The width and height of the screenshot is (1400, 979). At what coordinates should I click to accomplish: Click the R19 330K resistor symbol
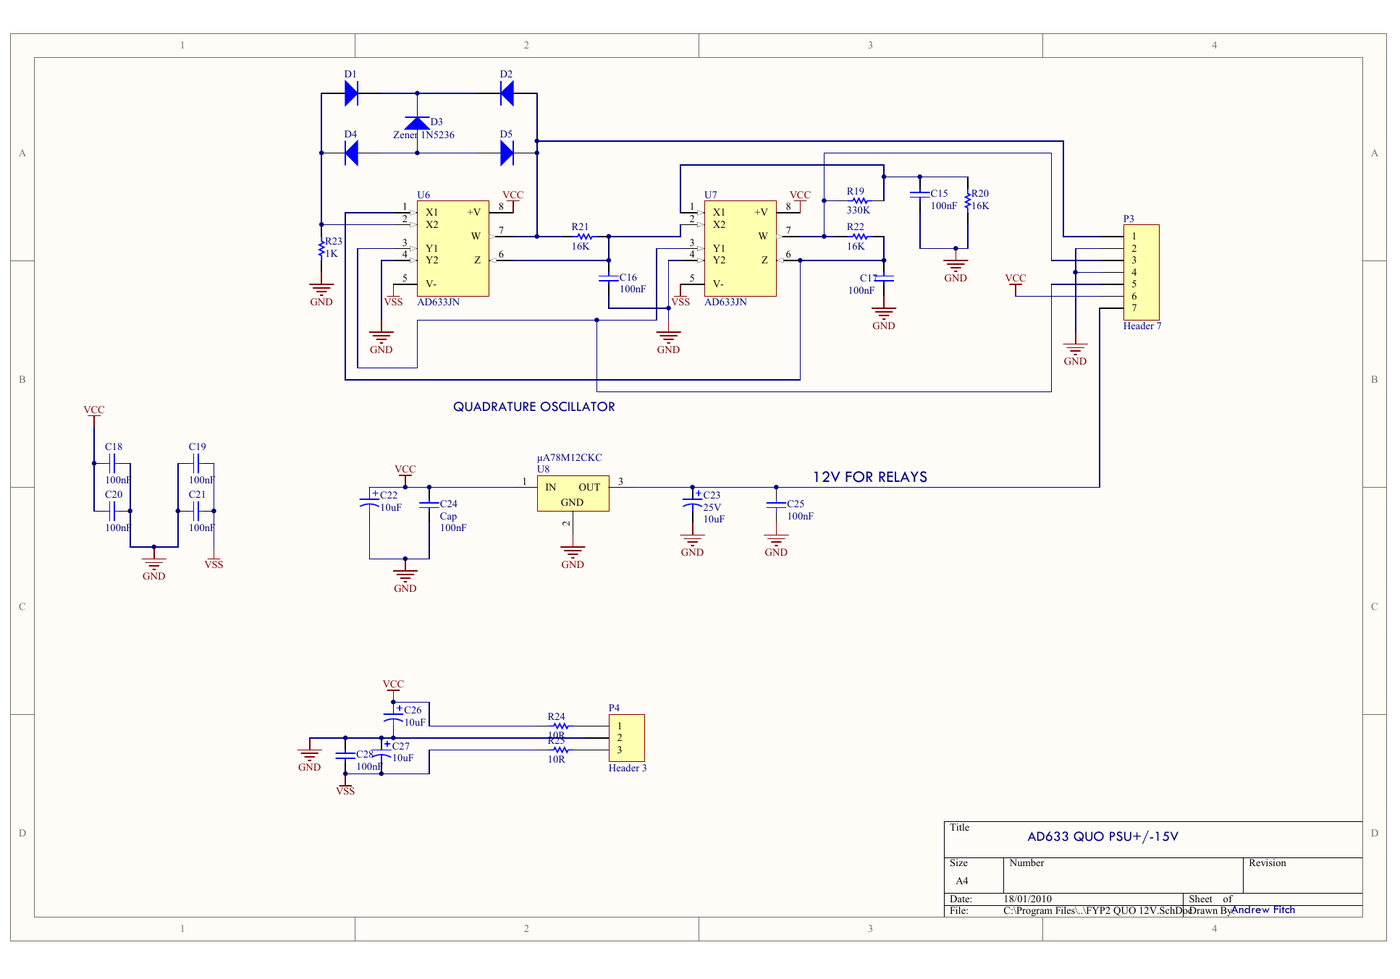(x=859, y=201)
